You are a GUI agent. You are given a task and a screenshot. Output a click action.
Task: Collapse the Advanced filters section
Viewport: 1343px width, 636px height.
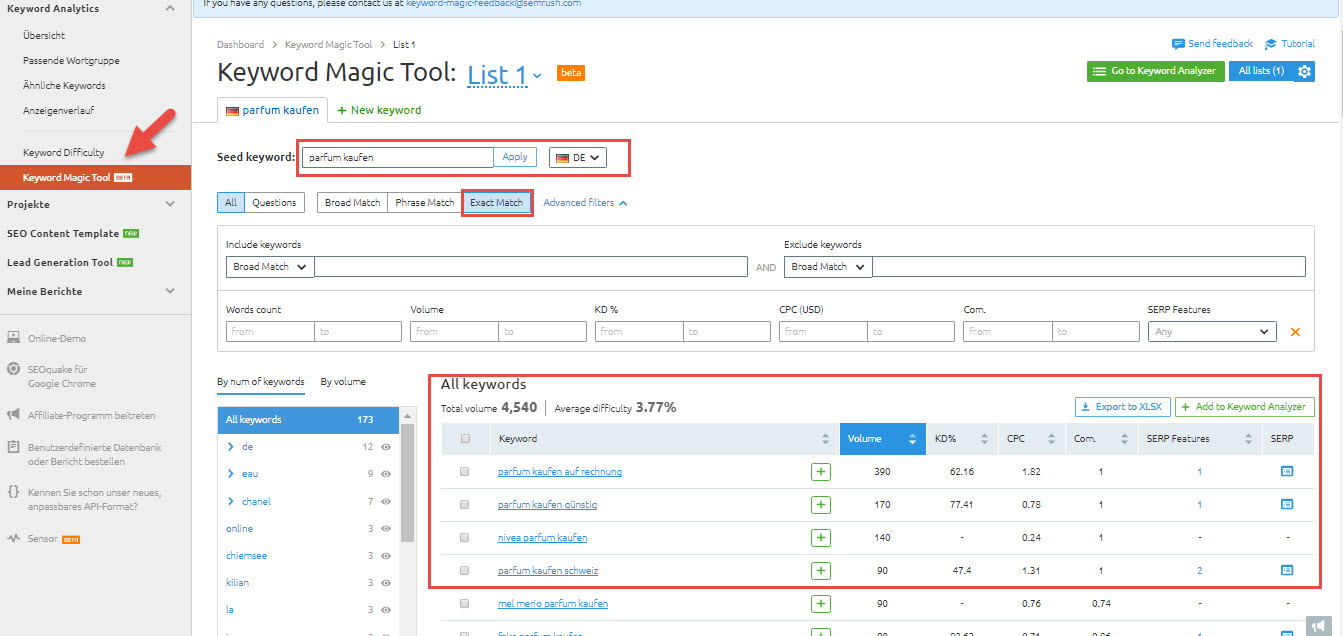[585, 203]
